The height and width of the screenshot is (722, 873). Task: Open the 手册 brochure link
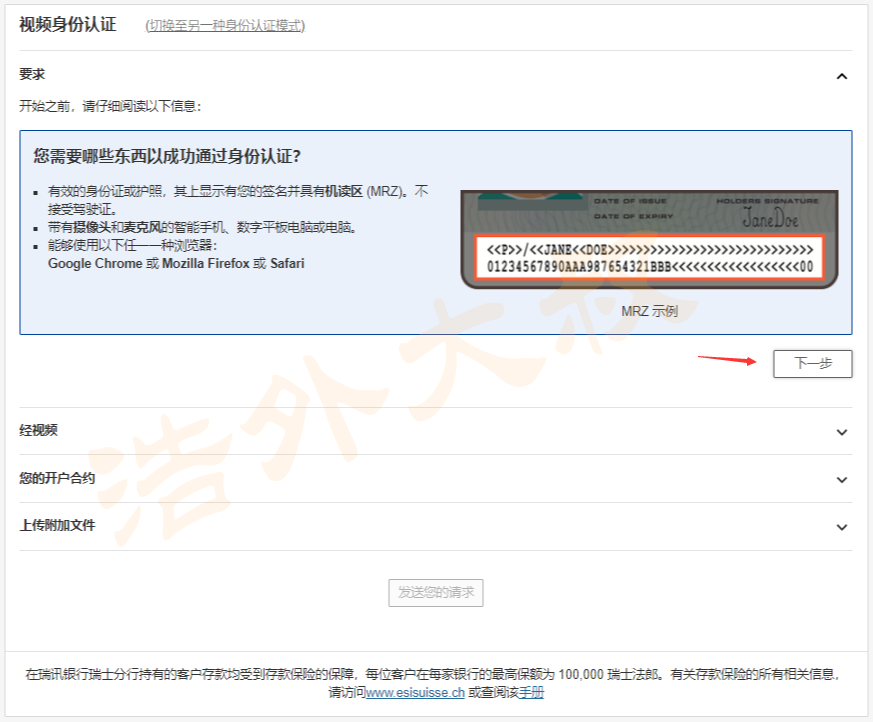pos(531,692)
